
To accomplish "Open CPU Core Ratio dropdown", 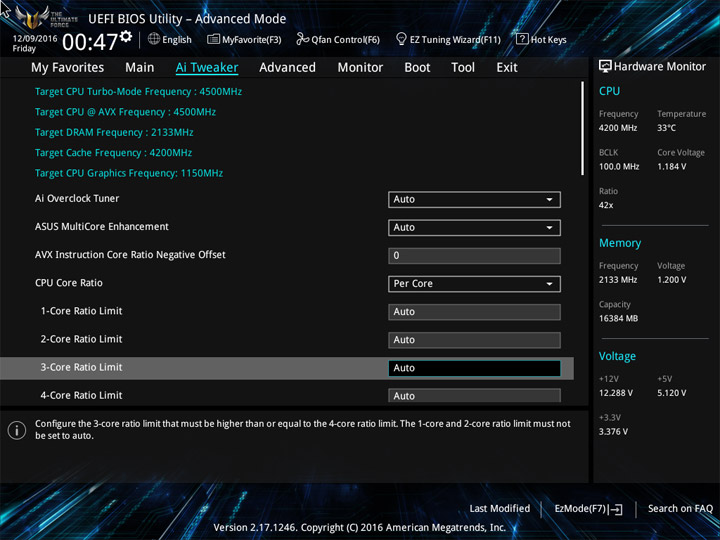I will [x=474, y=283].
